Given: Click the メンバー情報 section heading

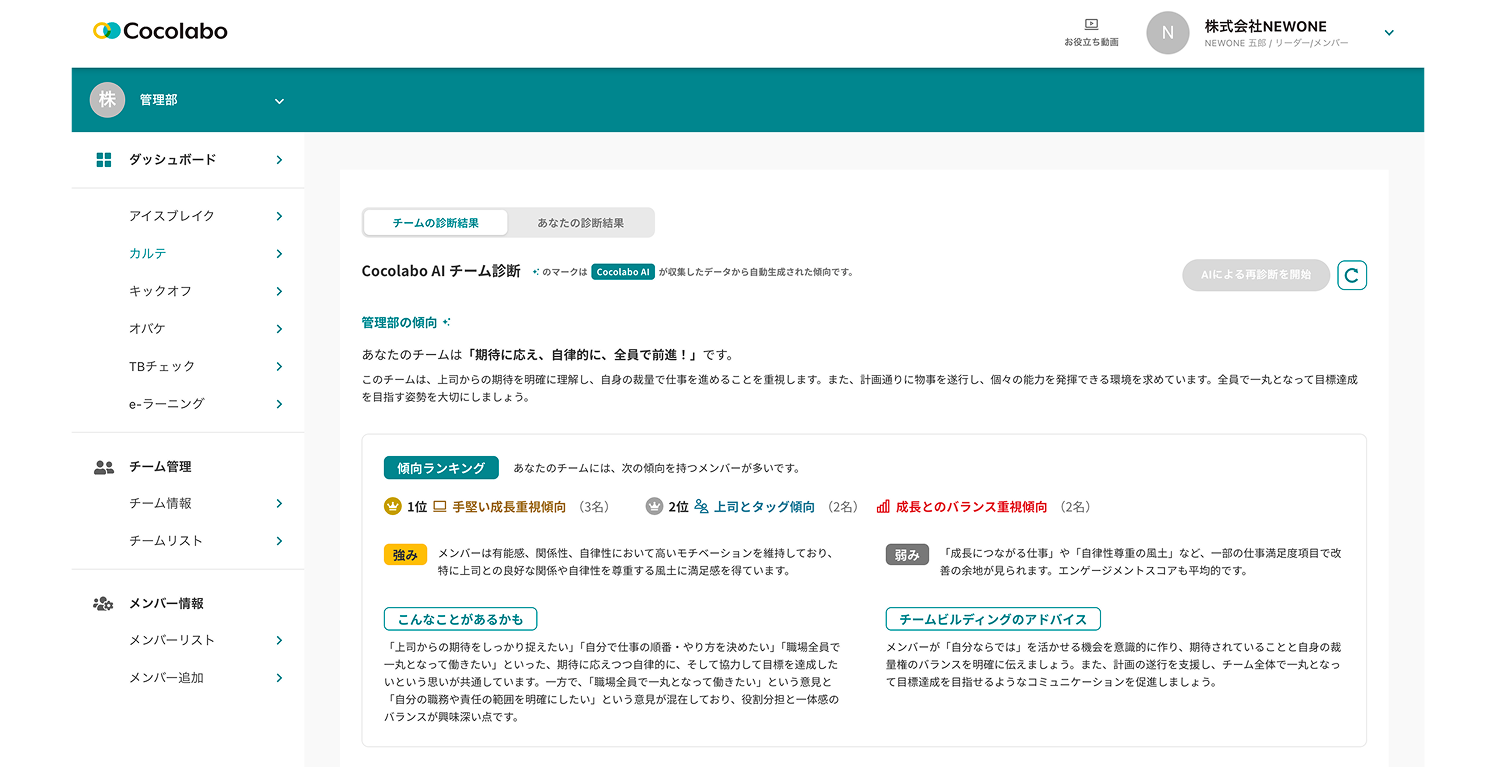Looking at the screenshot, I should (166, 604).
